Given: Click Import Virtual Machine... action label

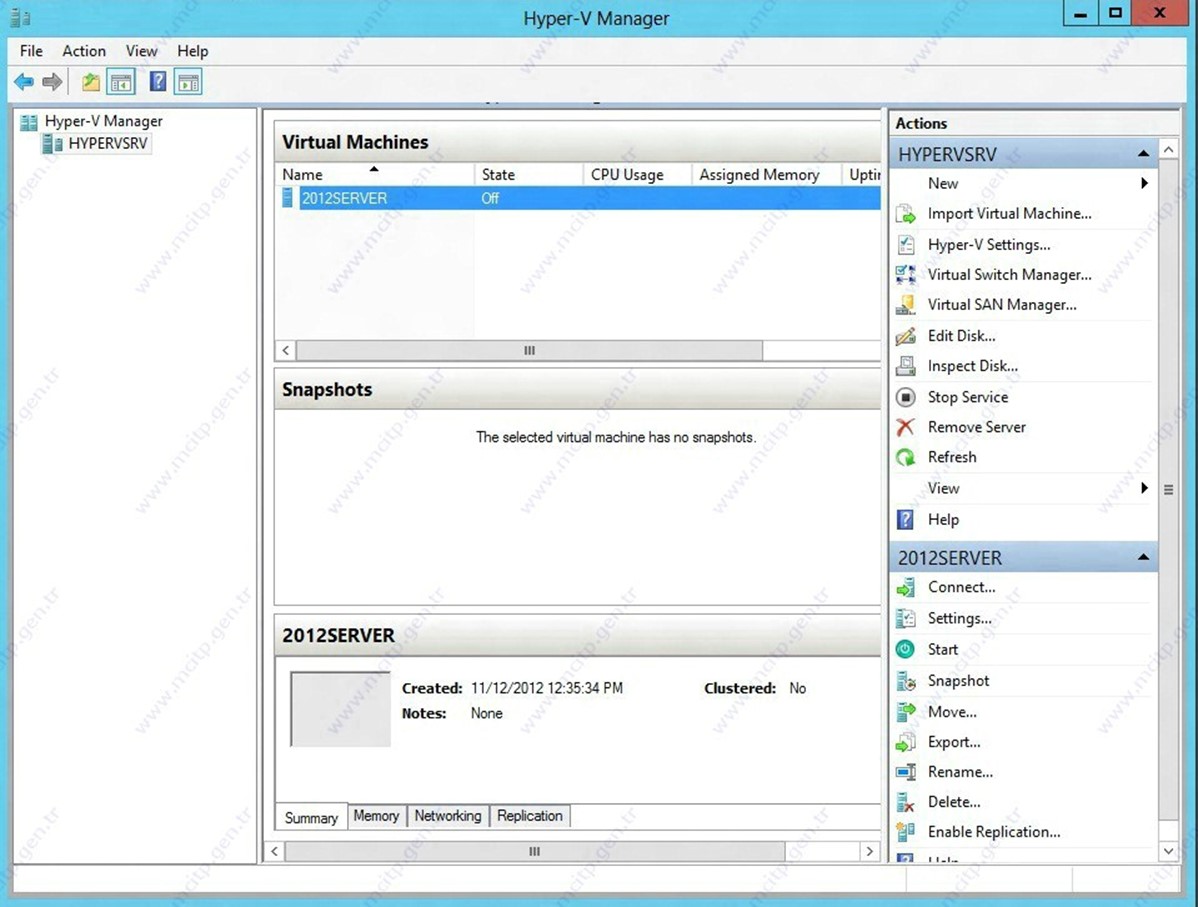Looking at the screenshot, I should (x=1009, y=214).
